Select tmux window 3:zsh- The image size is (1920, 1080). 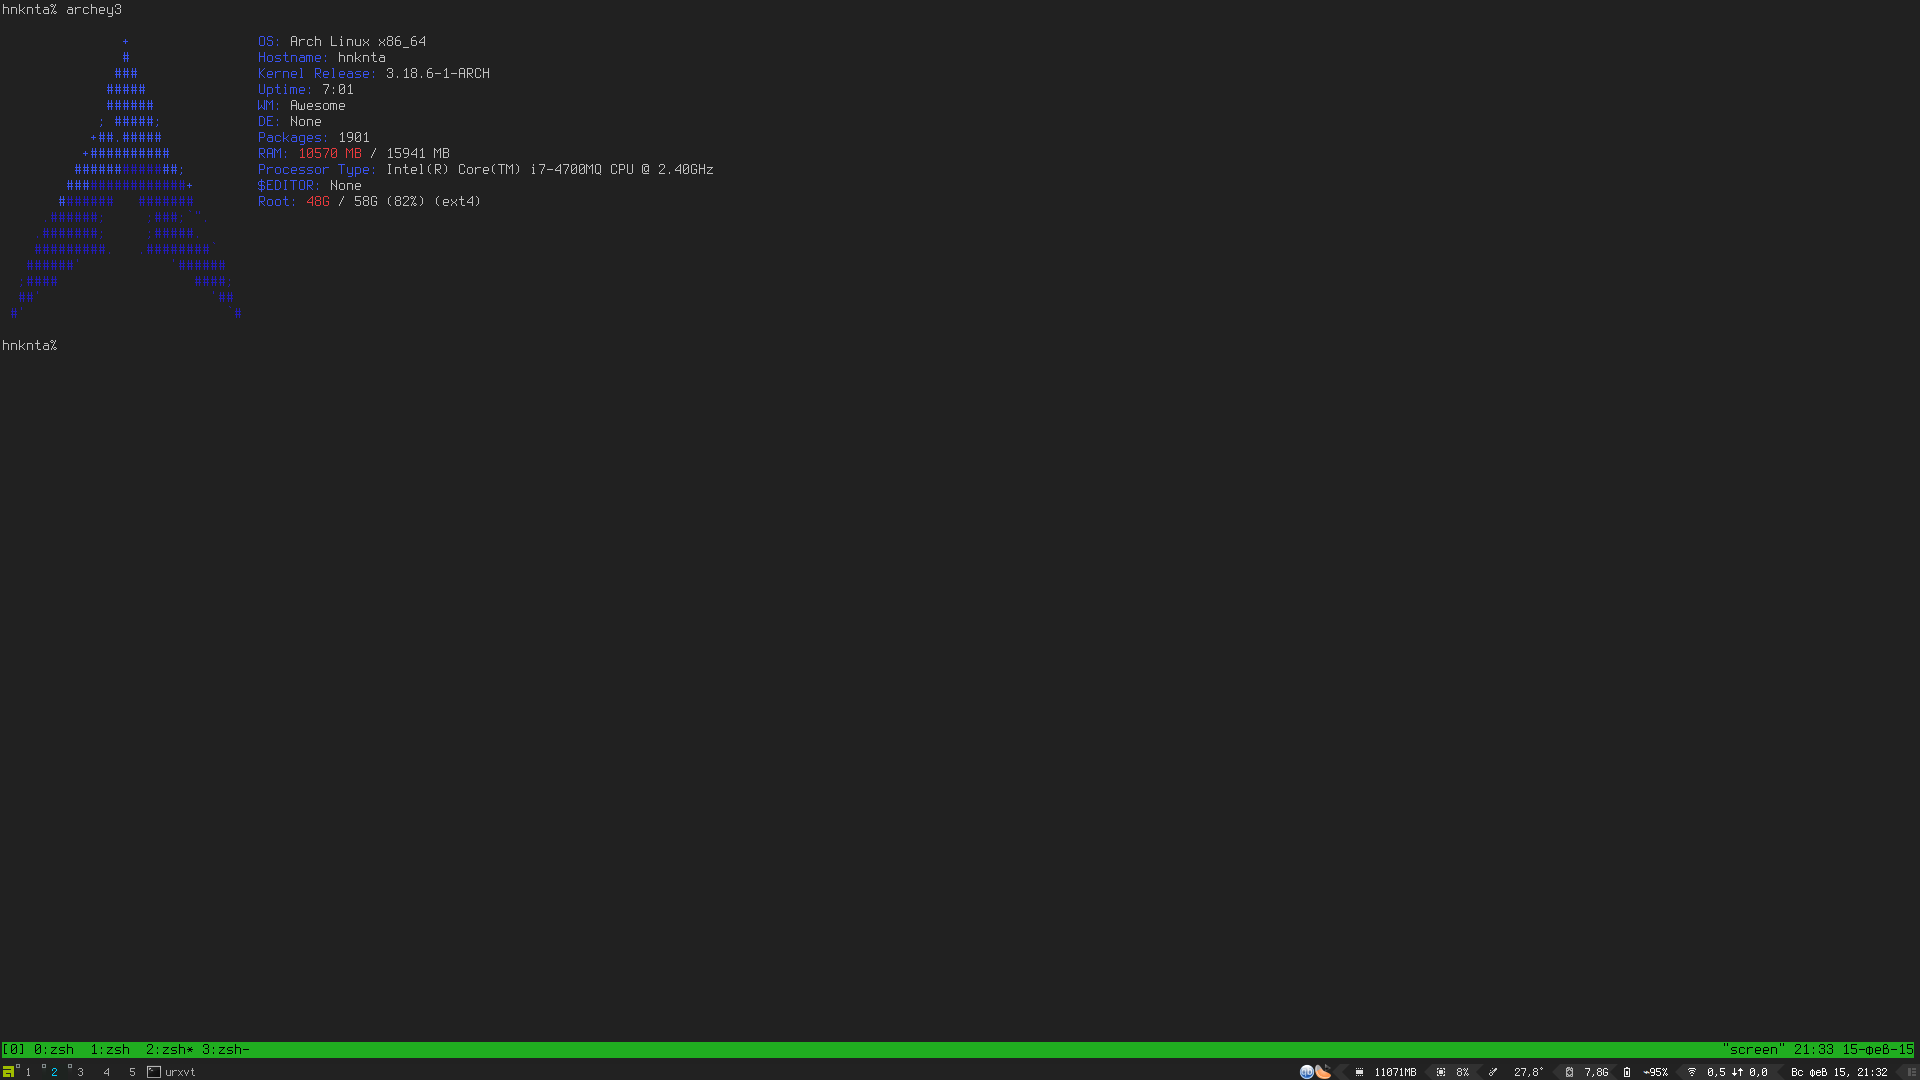tap(226, 1049)
